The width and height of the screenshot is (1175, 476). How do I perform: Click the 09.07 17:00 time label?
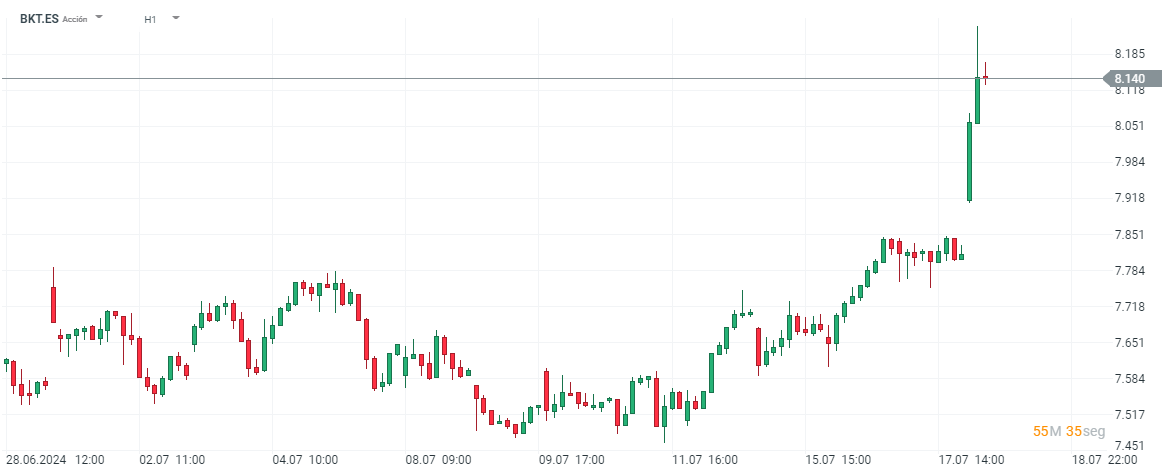point(572,460)
